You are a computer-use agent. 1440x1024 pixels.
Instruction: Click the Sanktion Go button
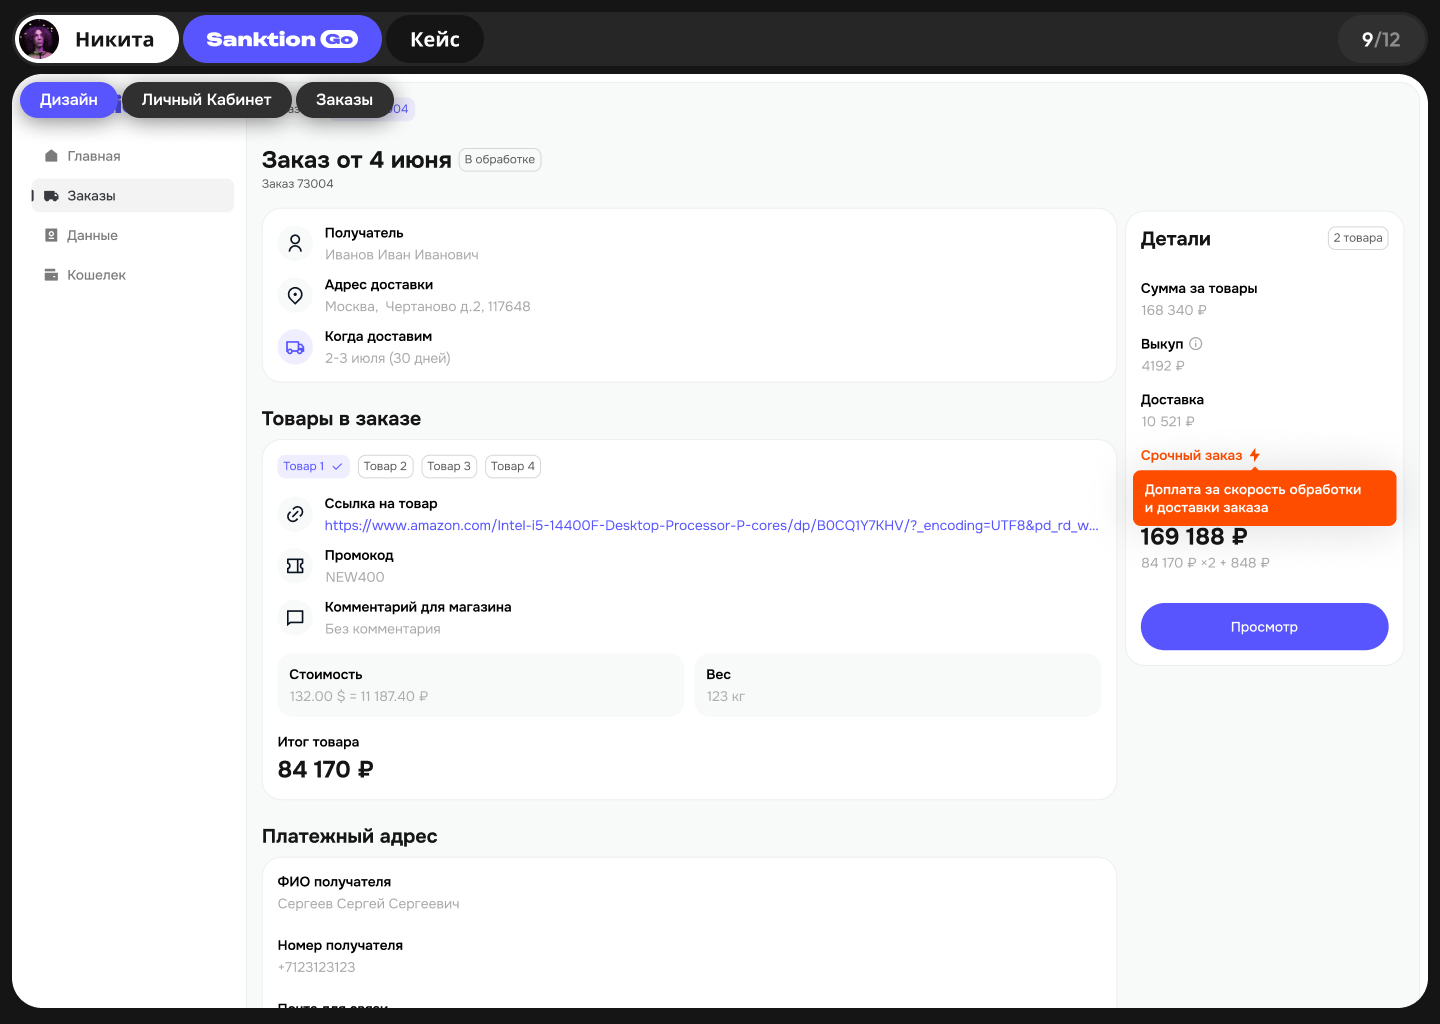tap(282, 38)
